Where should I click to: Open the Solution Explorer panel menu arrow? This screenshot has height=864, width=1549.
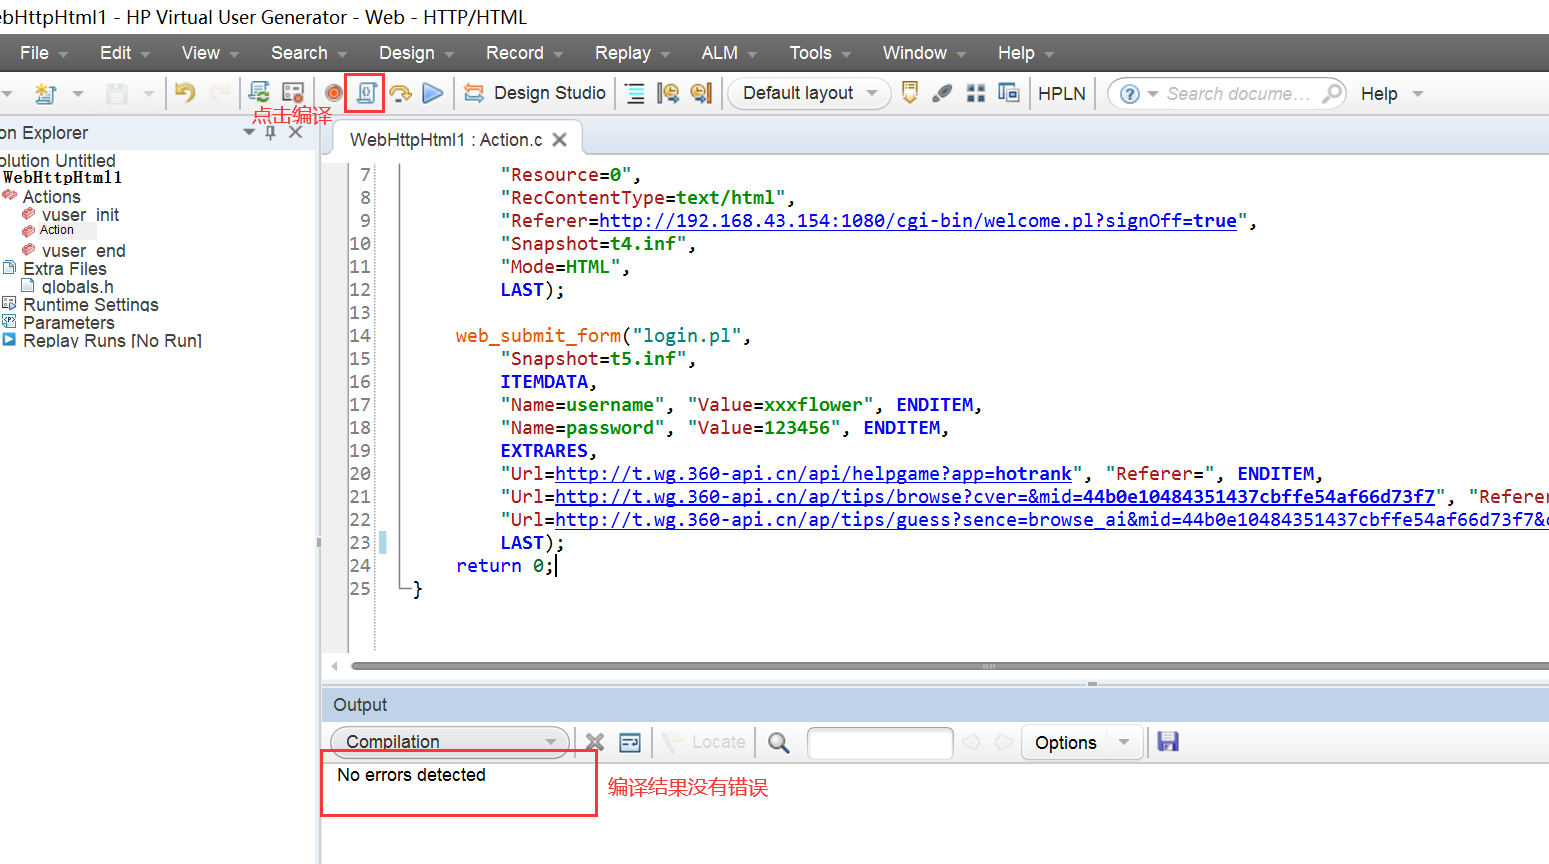click(x=249, y=132)
